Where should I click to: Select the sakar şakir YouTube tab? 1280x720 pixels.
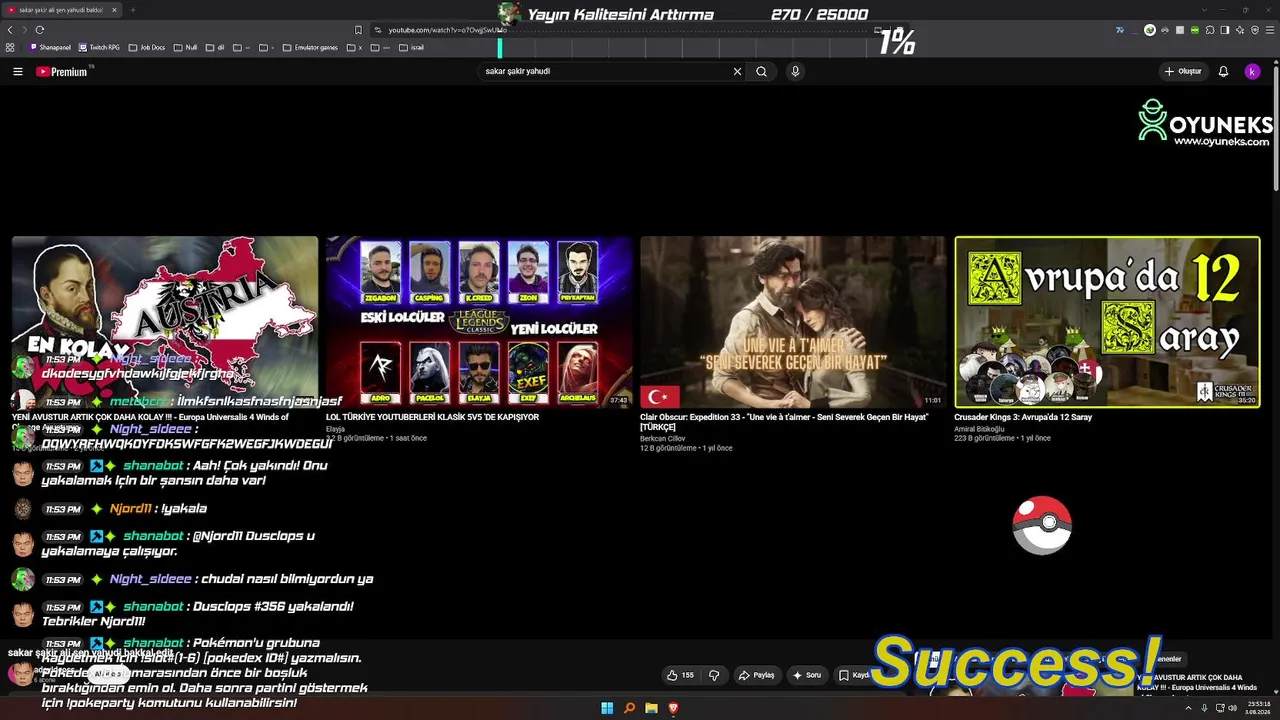60,10
